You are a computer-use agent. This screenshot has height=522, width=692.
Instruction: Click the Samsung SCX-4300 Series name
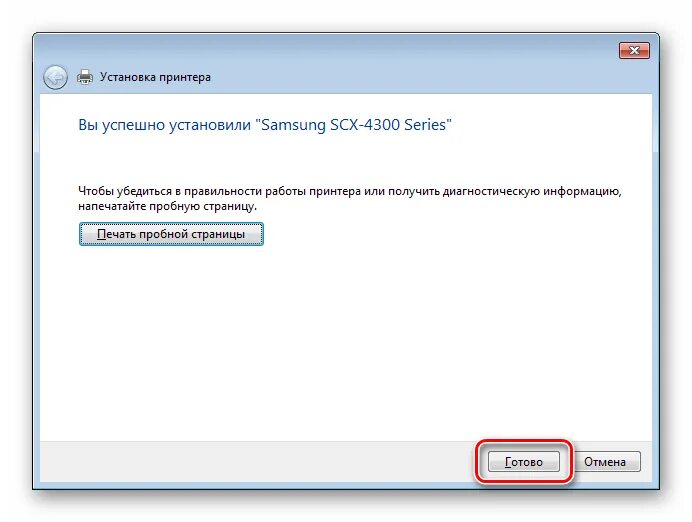[x=354, y=125]
